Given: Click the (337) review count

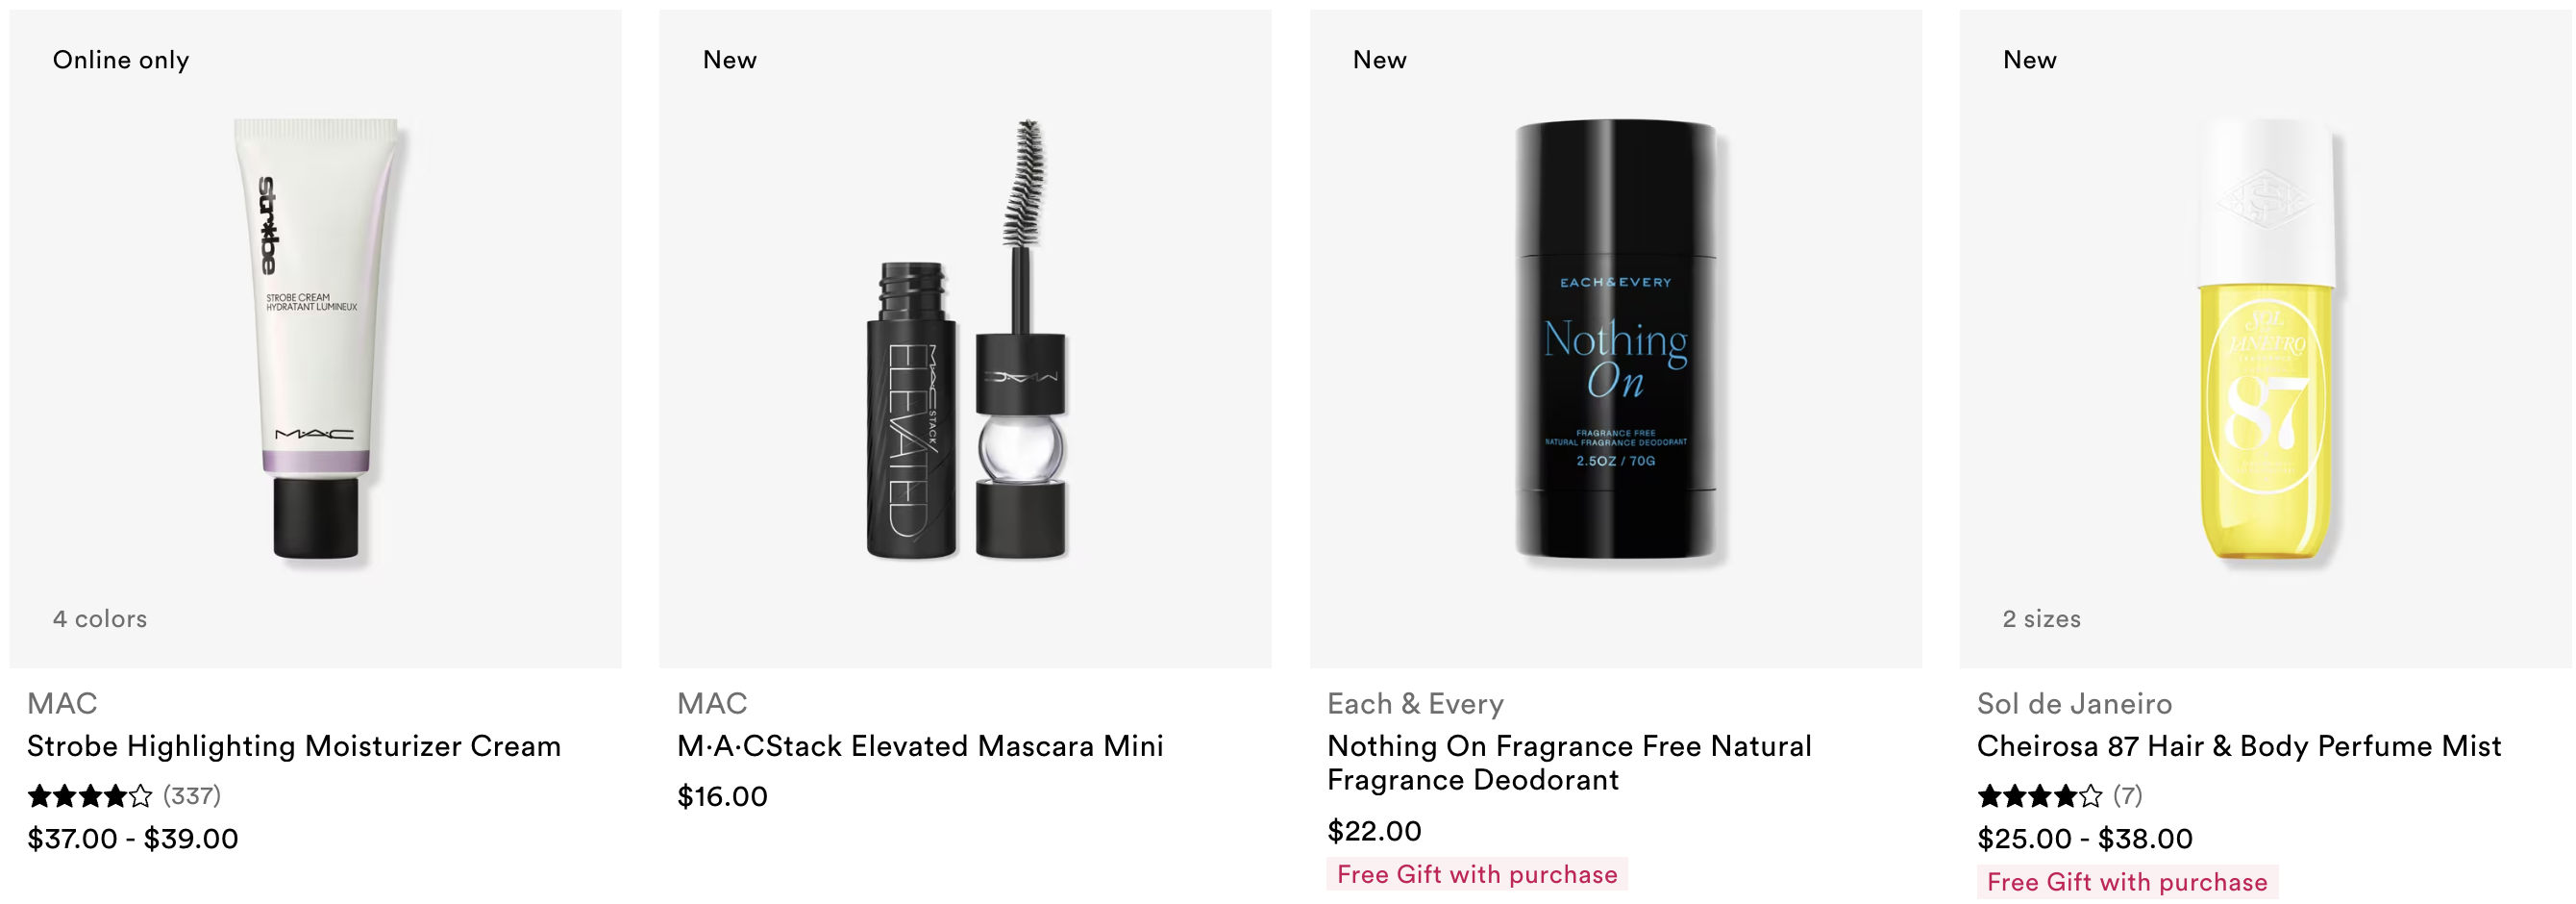Looking at the screenshot, I should tap(192, 796).
